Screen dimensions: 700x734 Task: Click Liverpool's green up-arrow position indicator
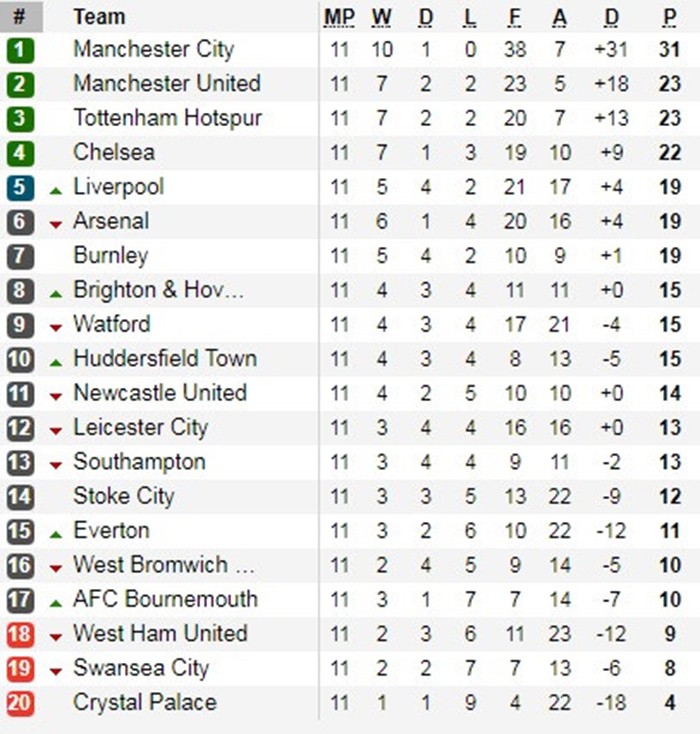(55, 189)
